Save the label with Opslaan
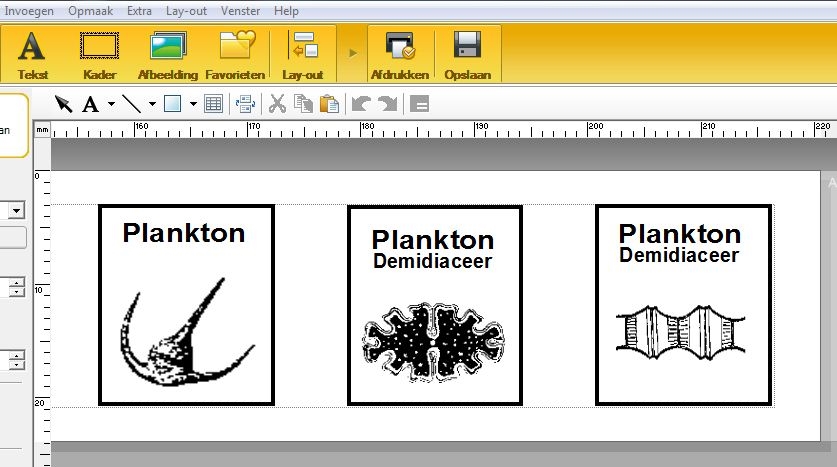Image resolution: width=837 pixels, height=467 pixels. [467, 55]
